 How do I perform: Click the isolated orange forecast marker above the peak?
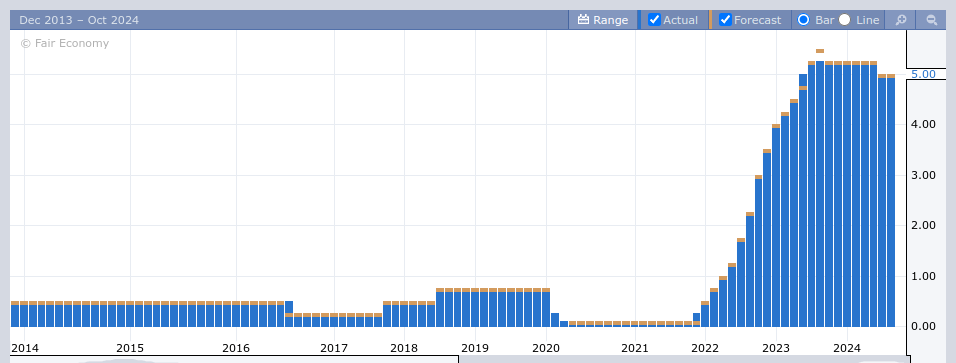(x=820, y=51)
